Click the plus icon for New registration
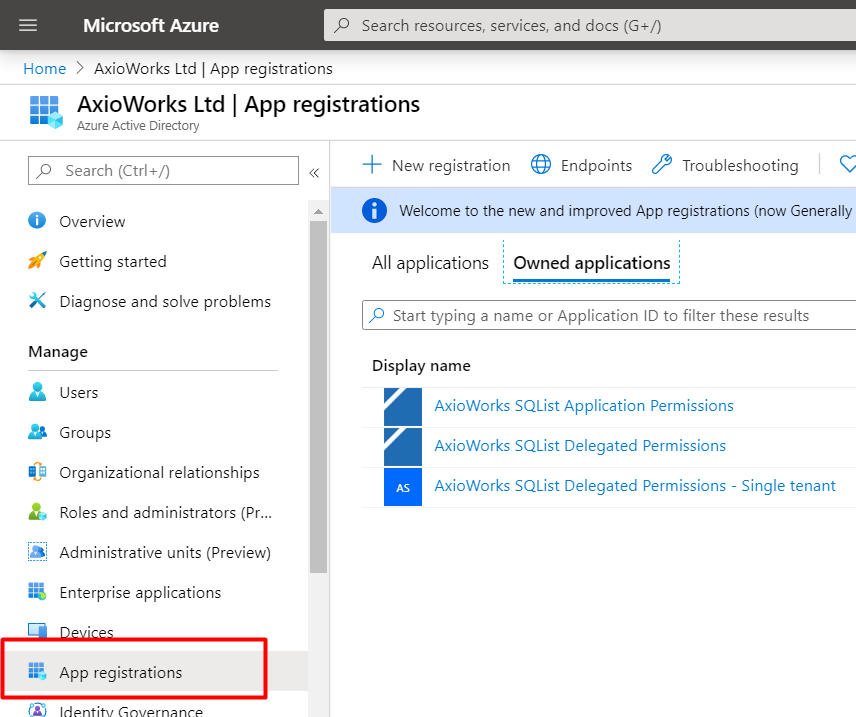 (372, 164)
